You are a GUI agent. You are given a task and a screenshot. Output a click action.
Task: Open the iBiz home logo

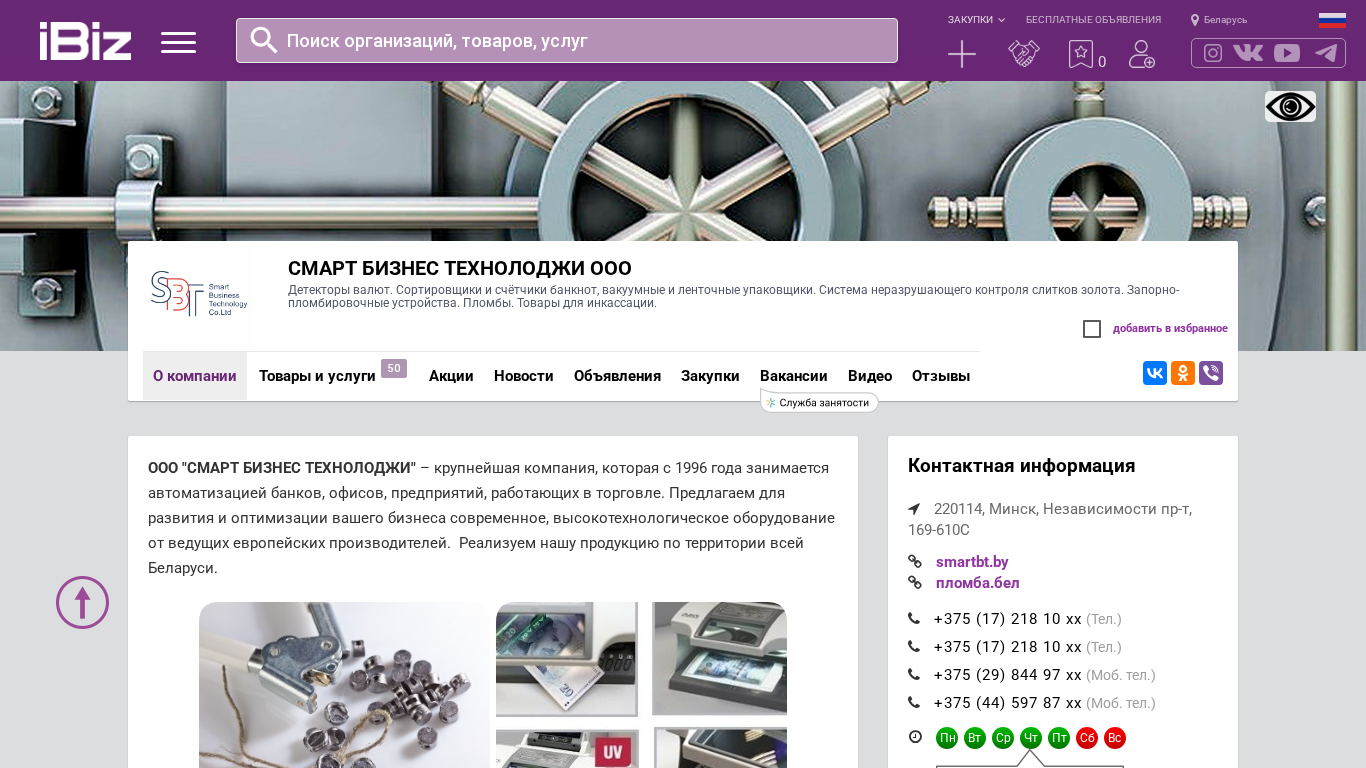85,41
